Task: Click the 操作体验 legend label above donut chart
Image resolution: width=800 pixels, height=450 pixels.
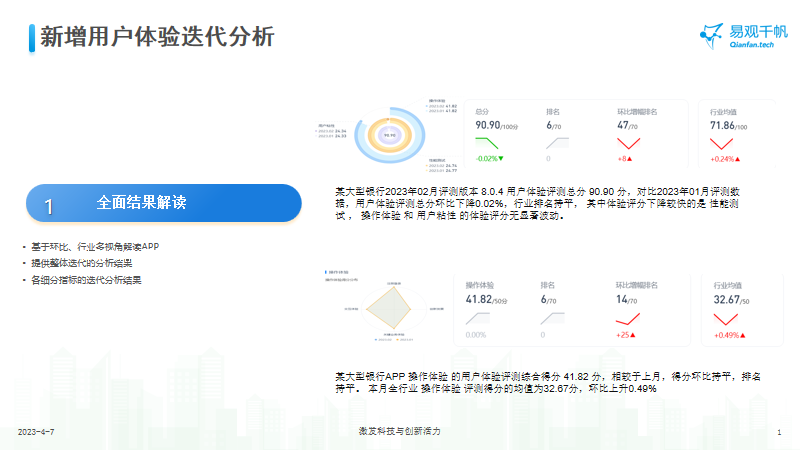Action: click(437, 101)
